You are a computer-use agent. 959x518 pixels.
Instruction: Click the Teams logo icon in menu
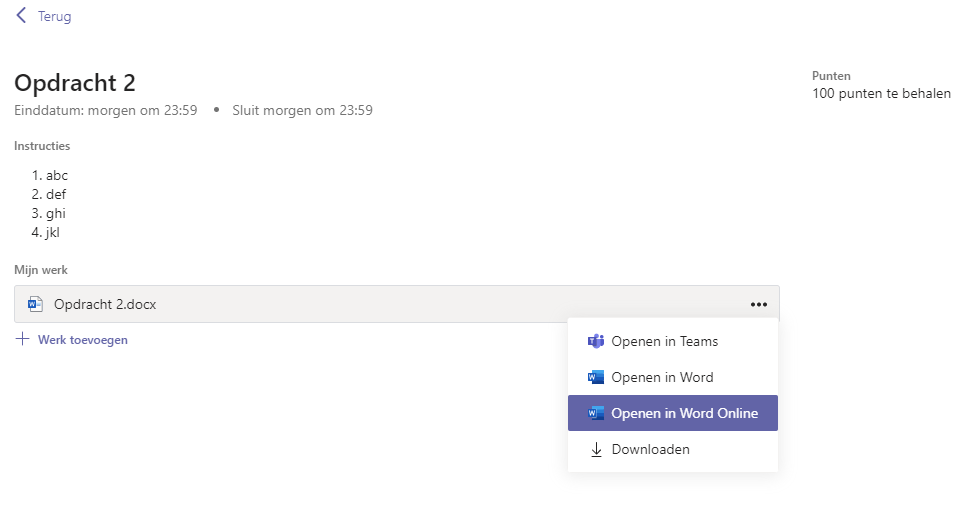(x=596, y=341)
